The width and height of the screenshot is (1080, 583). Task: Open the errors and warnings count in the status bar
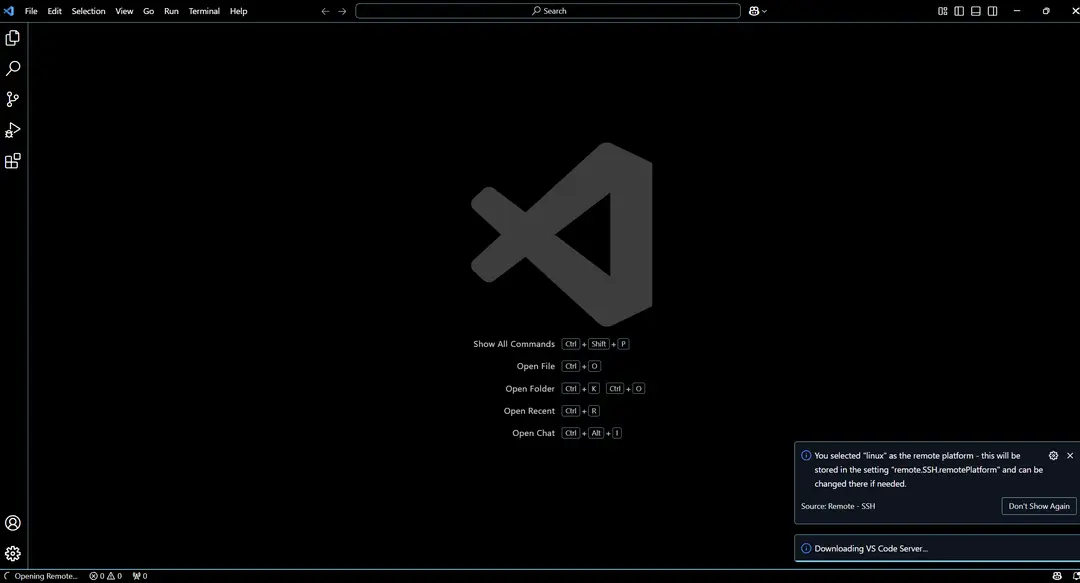tap(105, 576)
